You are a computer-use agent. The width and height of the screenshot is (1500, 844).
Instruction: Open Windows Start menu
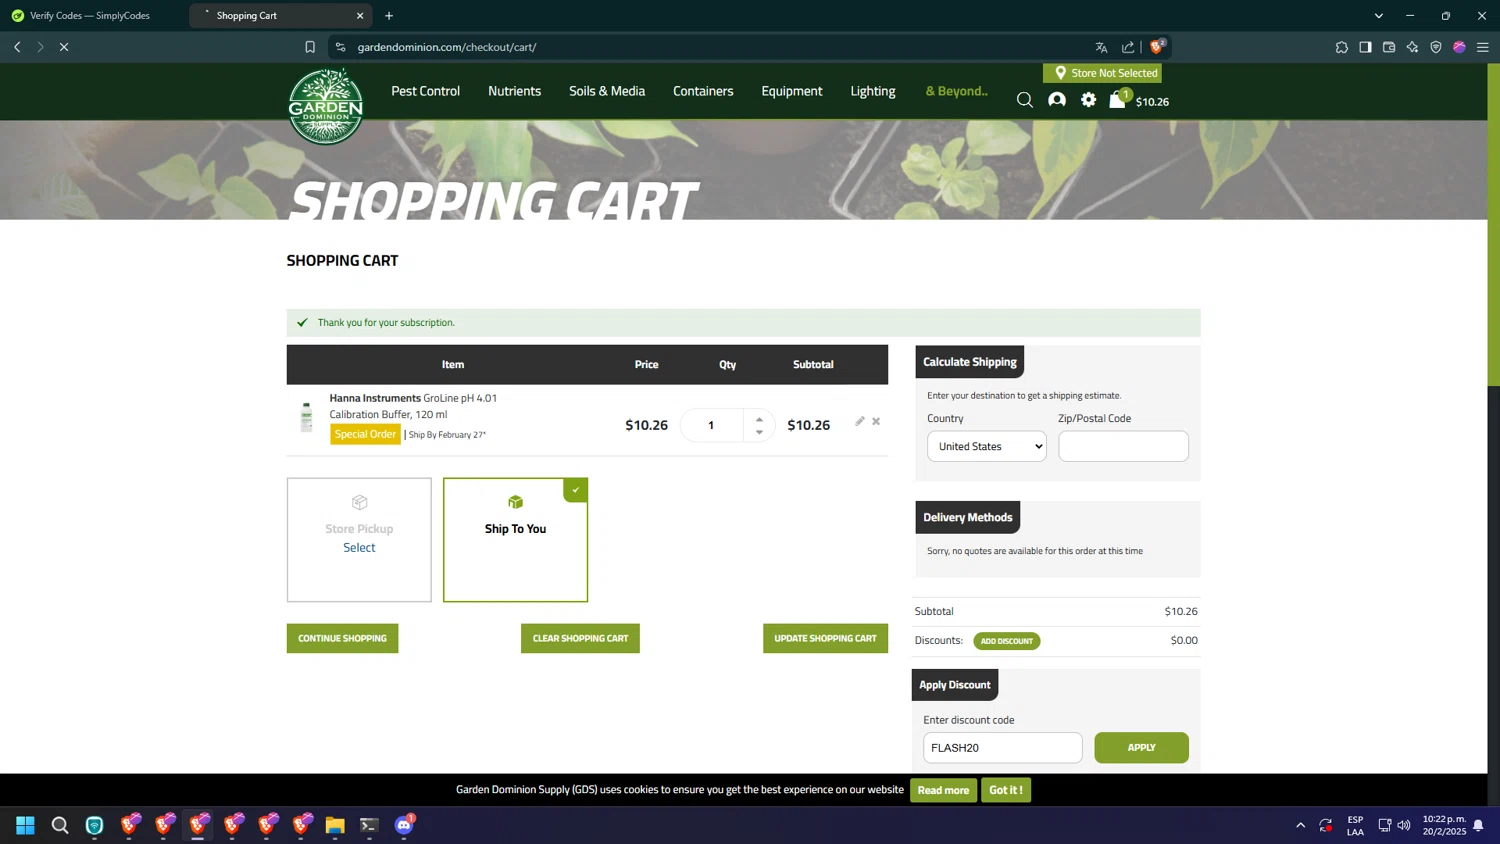coord(26,825)
